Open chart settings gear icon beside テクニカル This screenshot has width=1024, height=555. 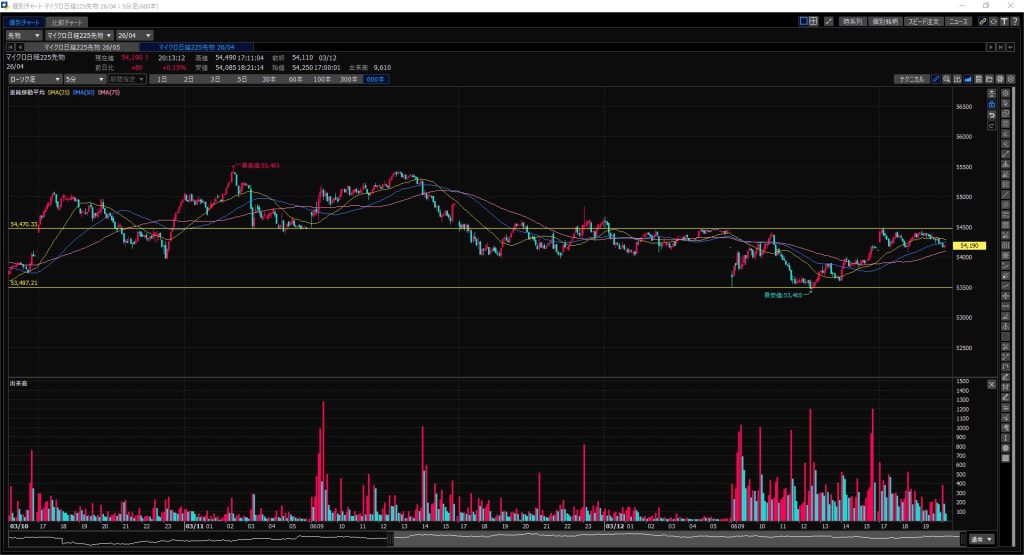point(997,79)
